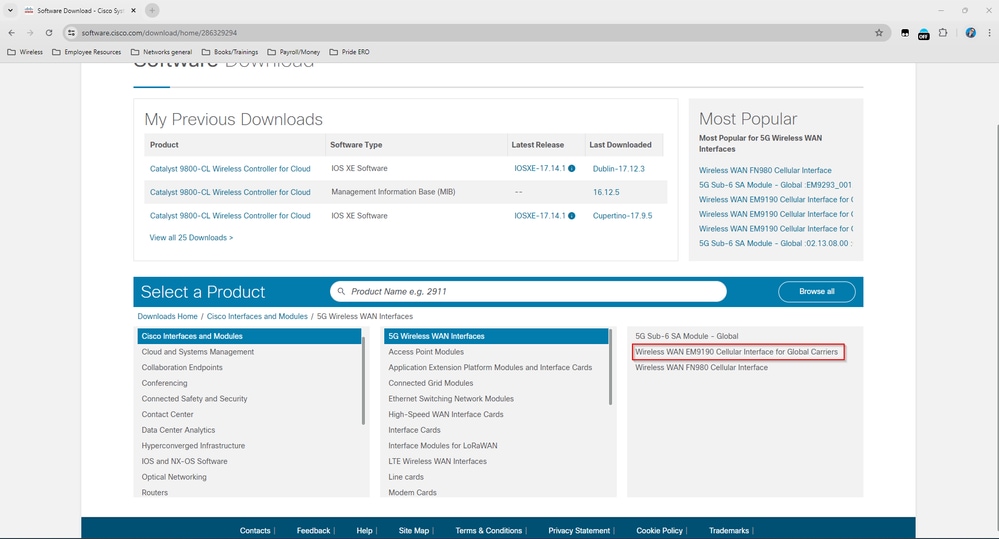Open the tab search dropdown arrow
The width and height of the screenshot is (999, 539).
point(10,10)
